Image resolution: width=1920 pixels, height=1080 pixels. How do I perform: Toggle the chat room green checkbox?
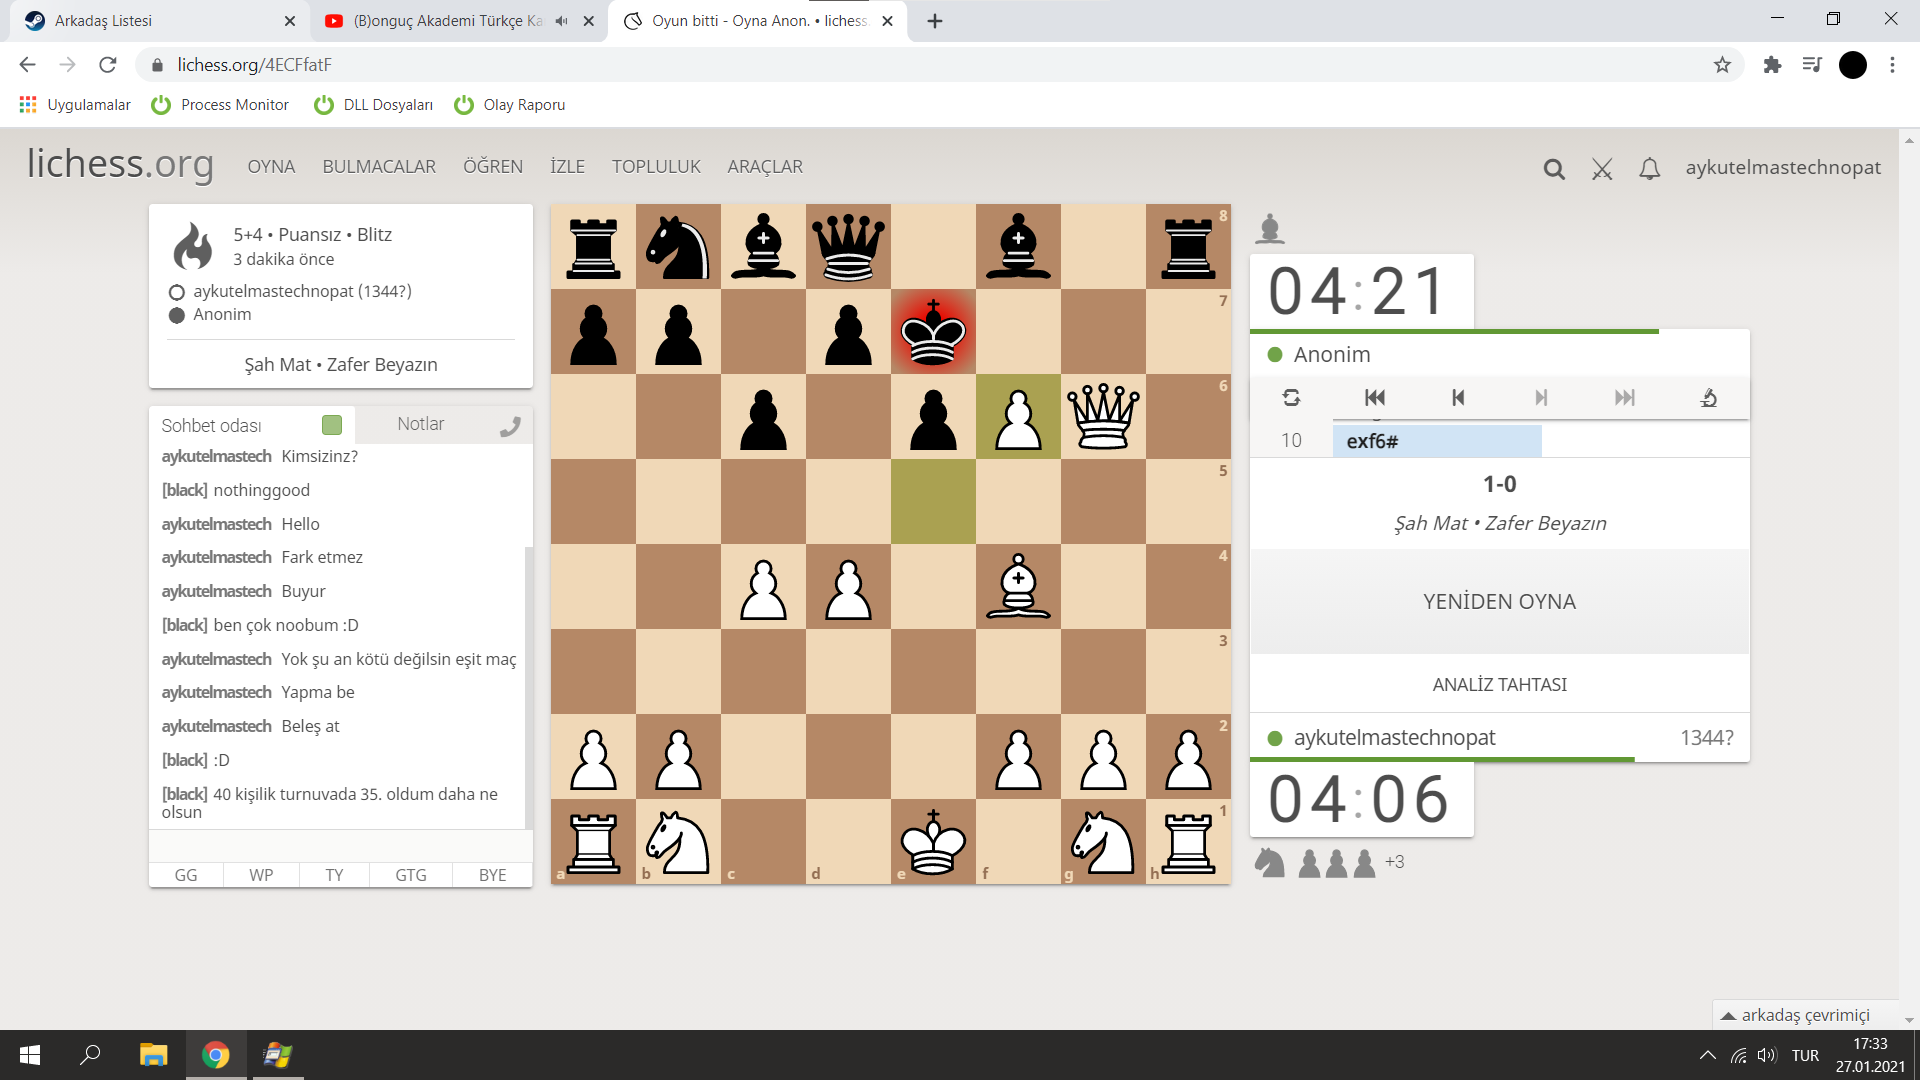332,425
